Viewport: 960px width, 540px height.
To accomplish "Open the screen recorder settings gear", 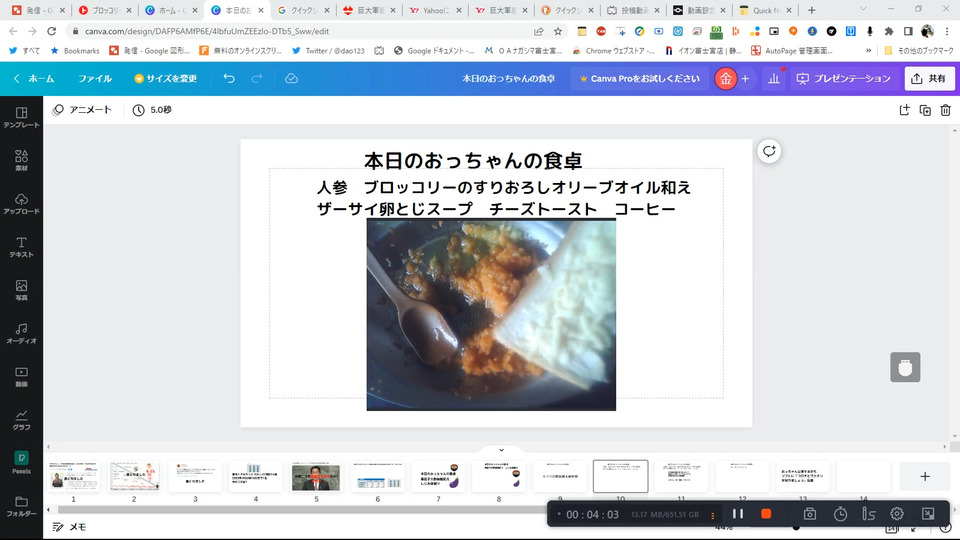I will pyautogui.click(x=897, y=514).
